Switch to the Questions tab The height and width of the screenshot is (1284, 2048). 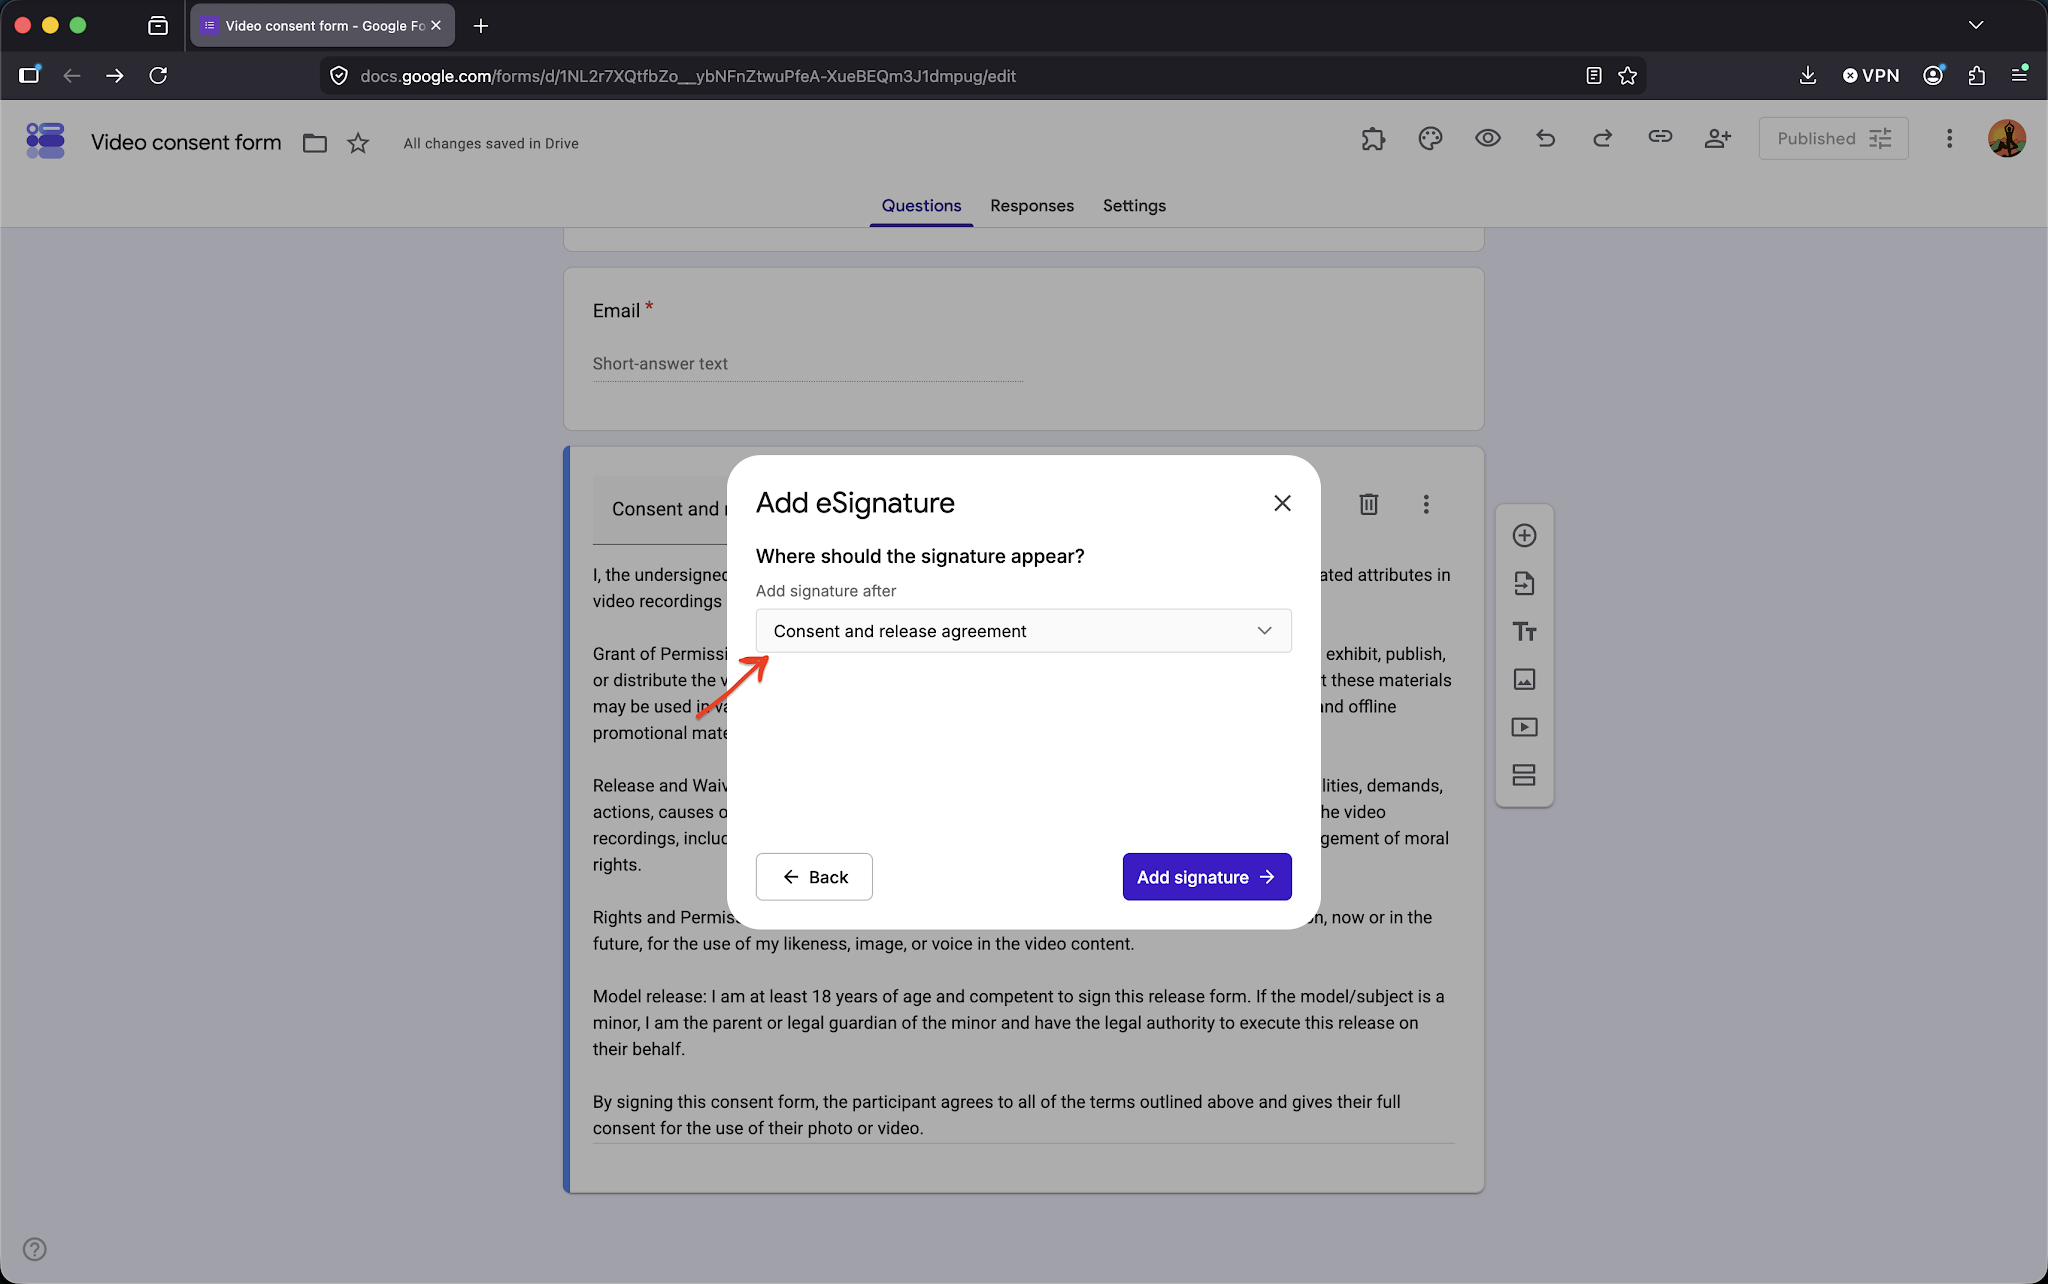(x=921, y=205)
